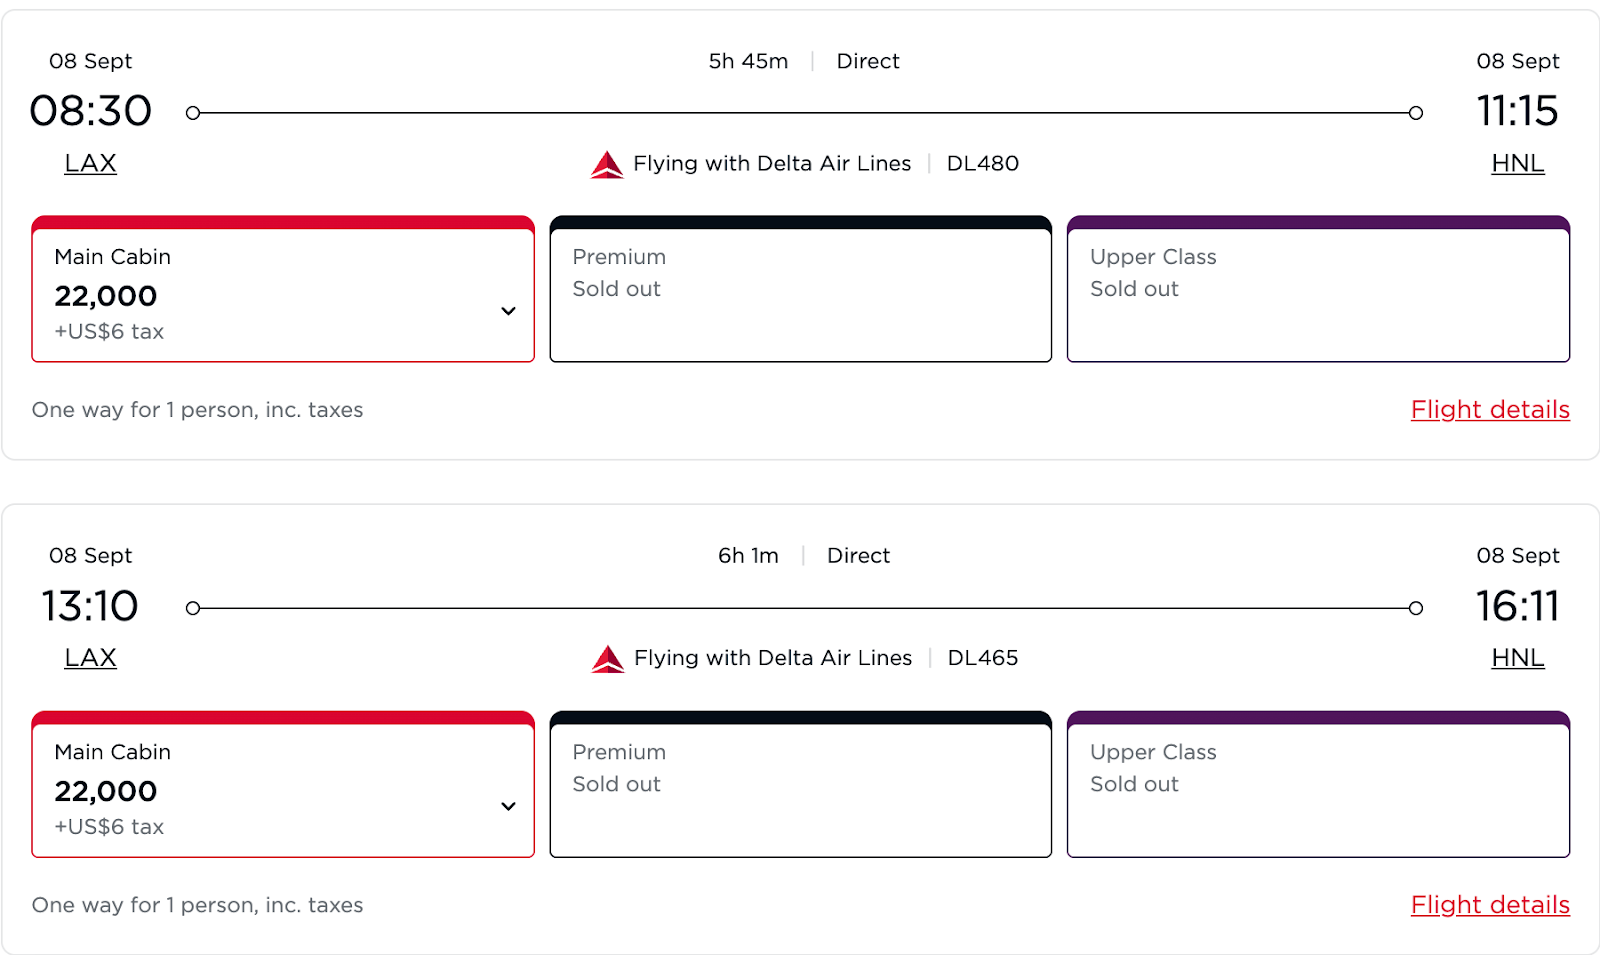Click the Delta logo on flight DL480
The height and width of the screenshot is (955, 1600).
tap(607, 164)
